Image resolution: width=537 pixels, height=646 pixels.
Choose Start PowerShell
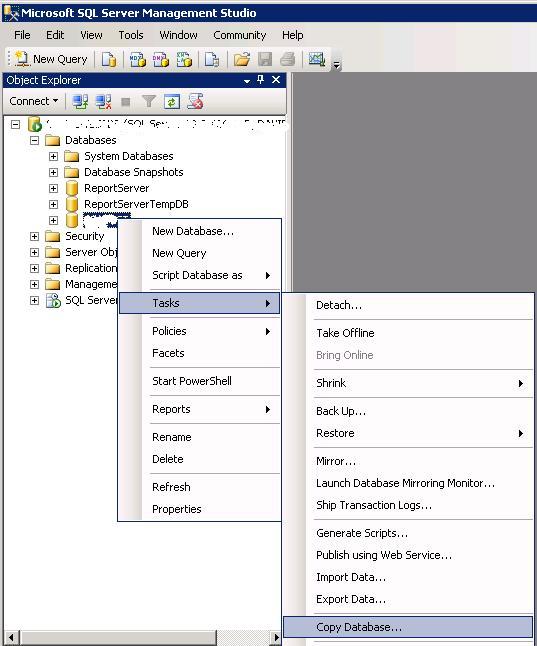click(200, 381)
